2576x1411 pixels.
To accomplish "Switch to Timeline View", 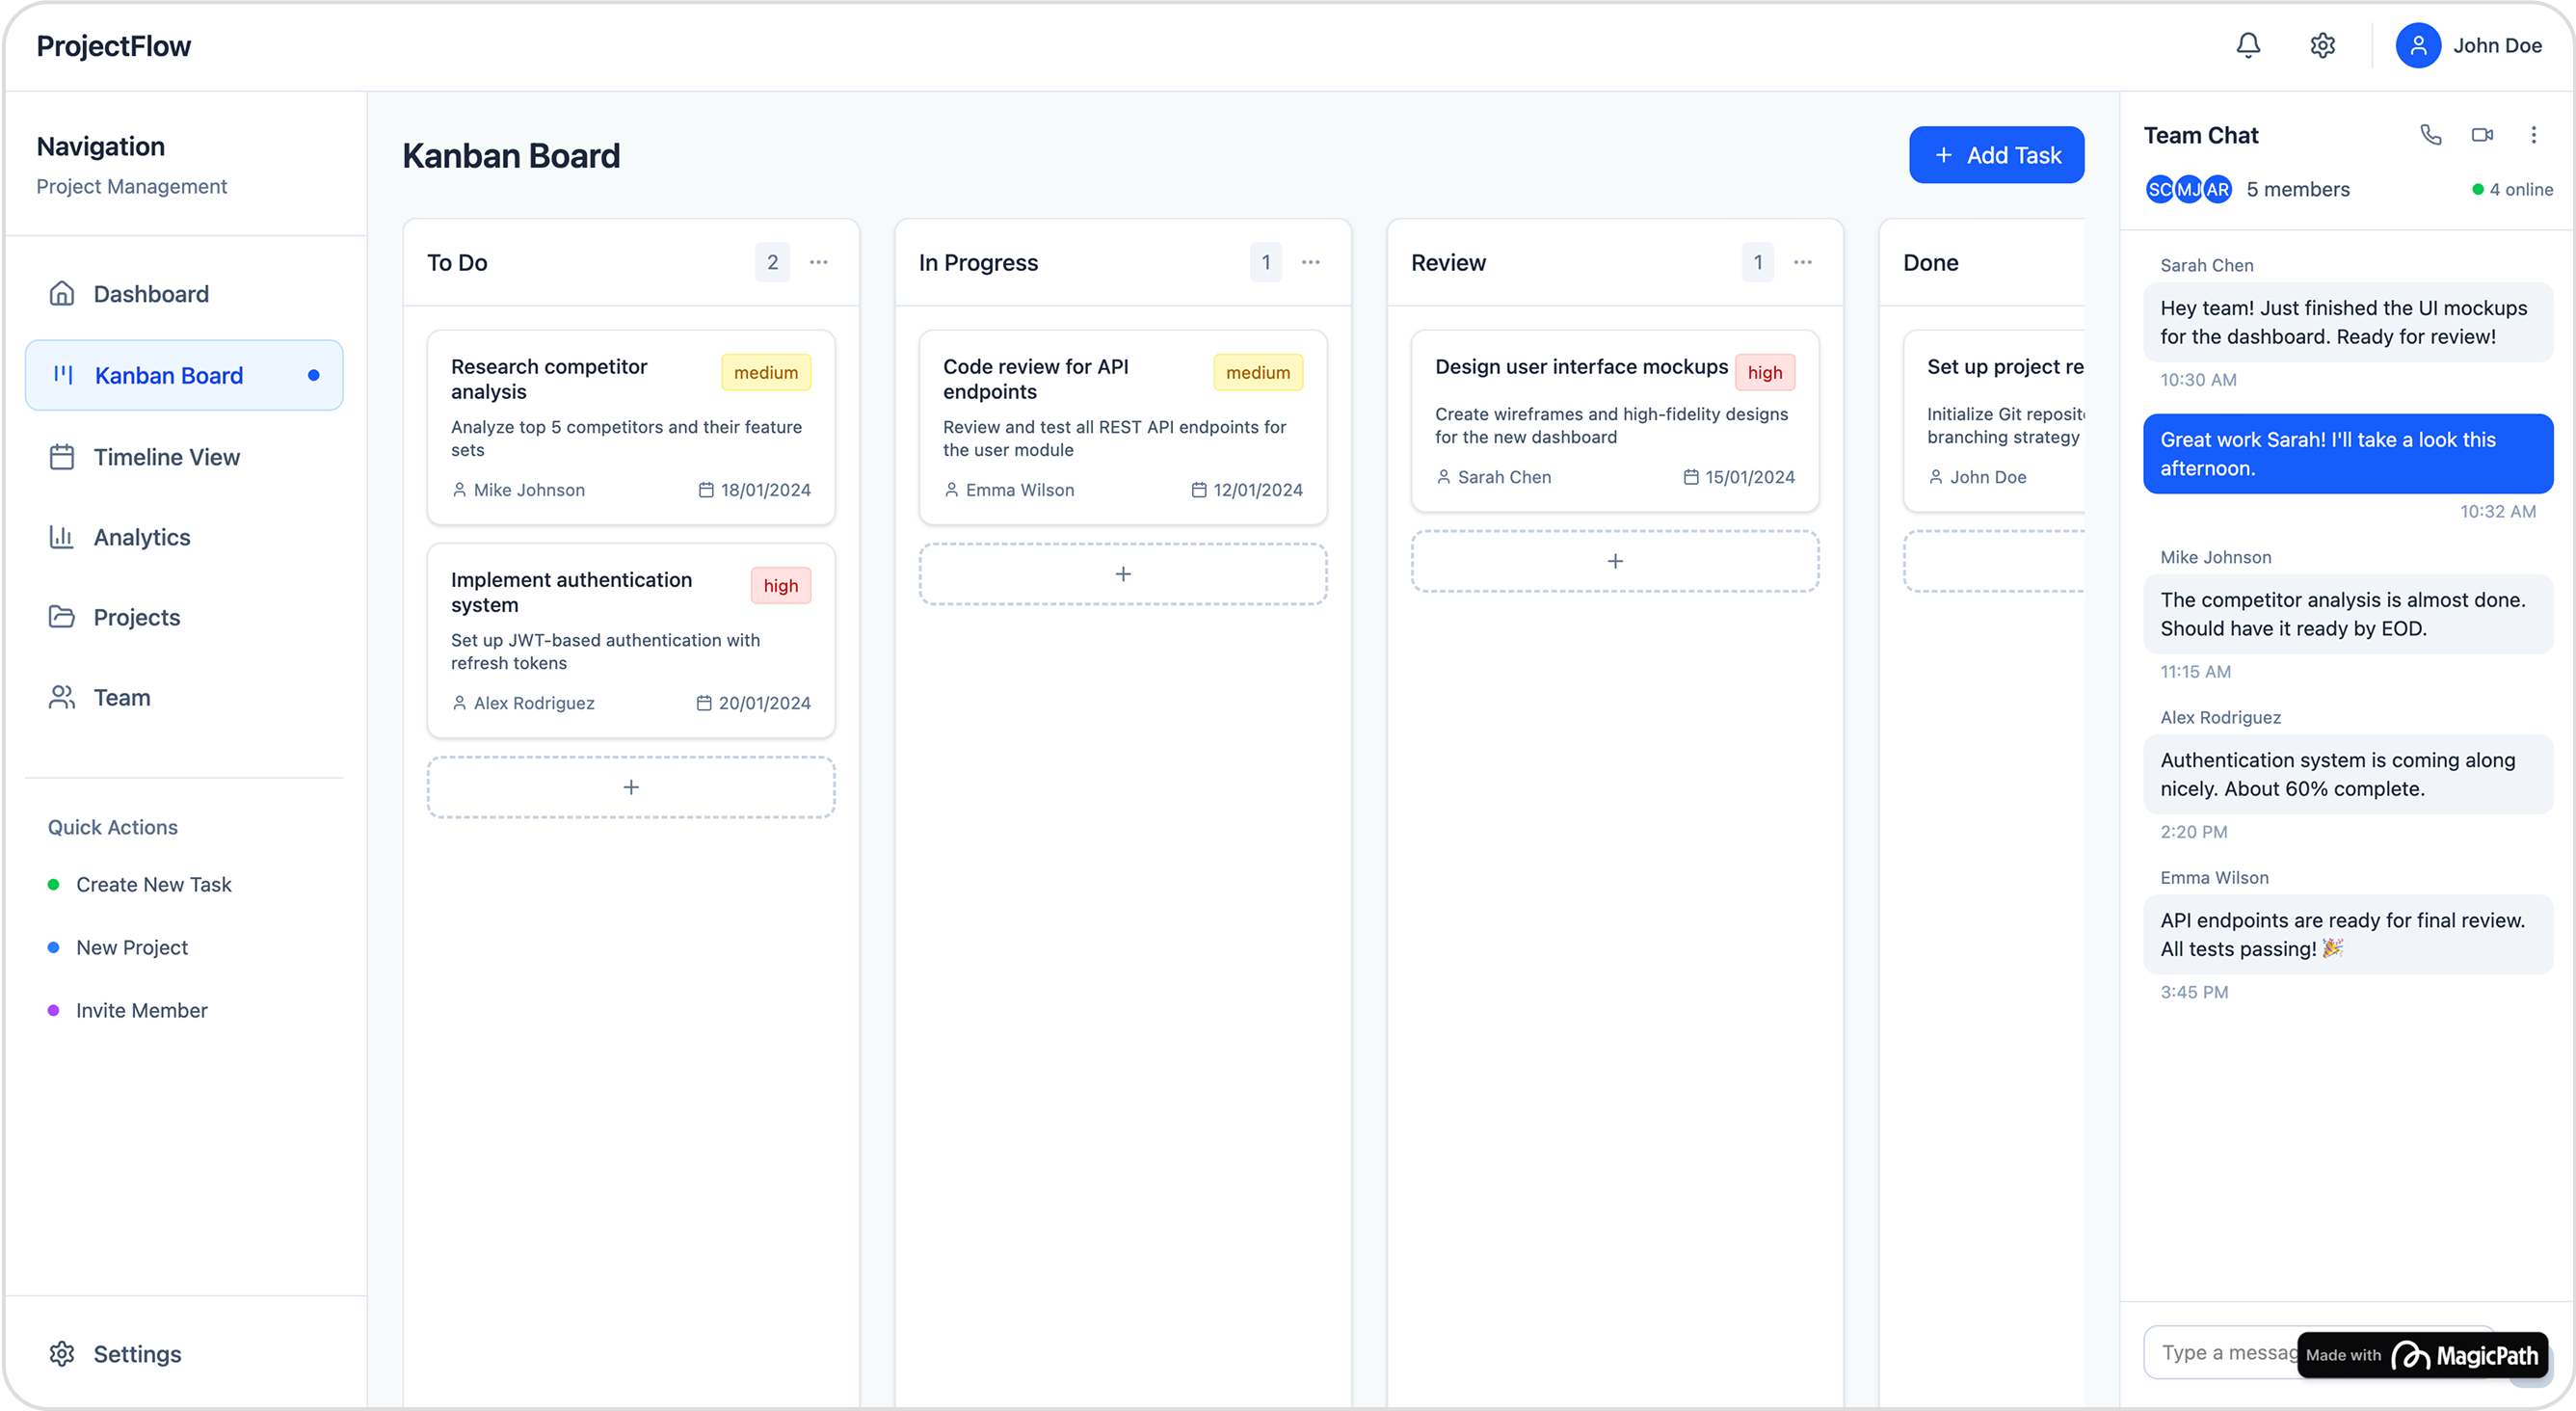I will pyautogui.click(x=166, y=457).
